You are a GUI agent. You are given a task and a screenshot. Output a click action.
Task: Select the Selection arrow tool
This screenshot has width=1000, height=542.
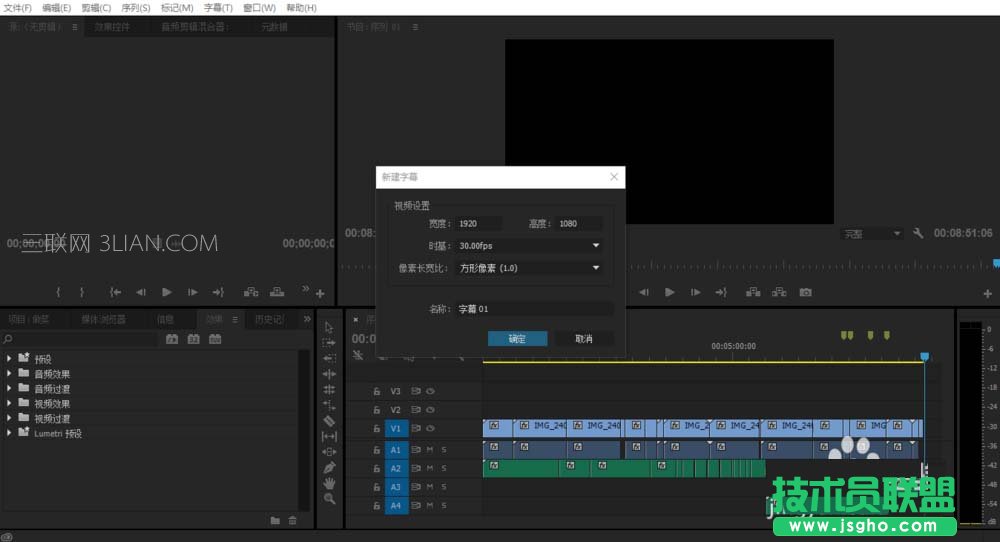(329, 327)
